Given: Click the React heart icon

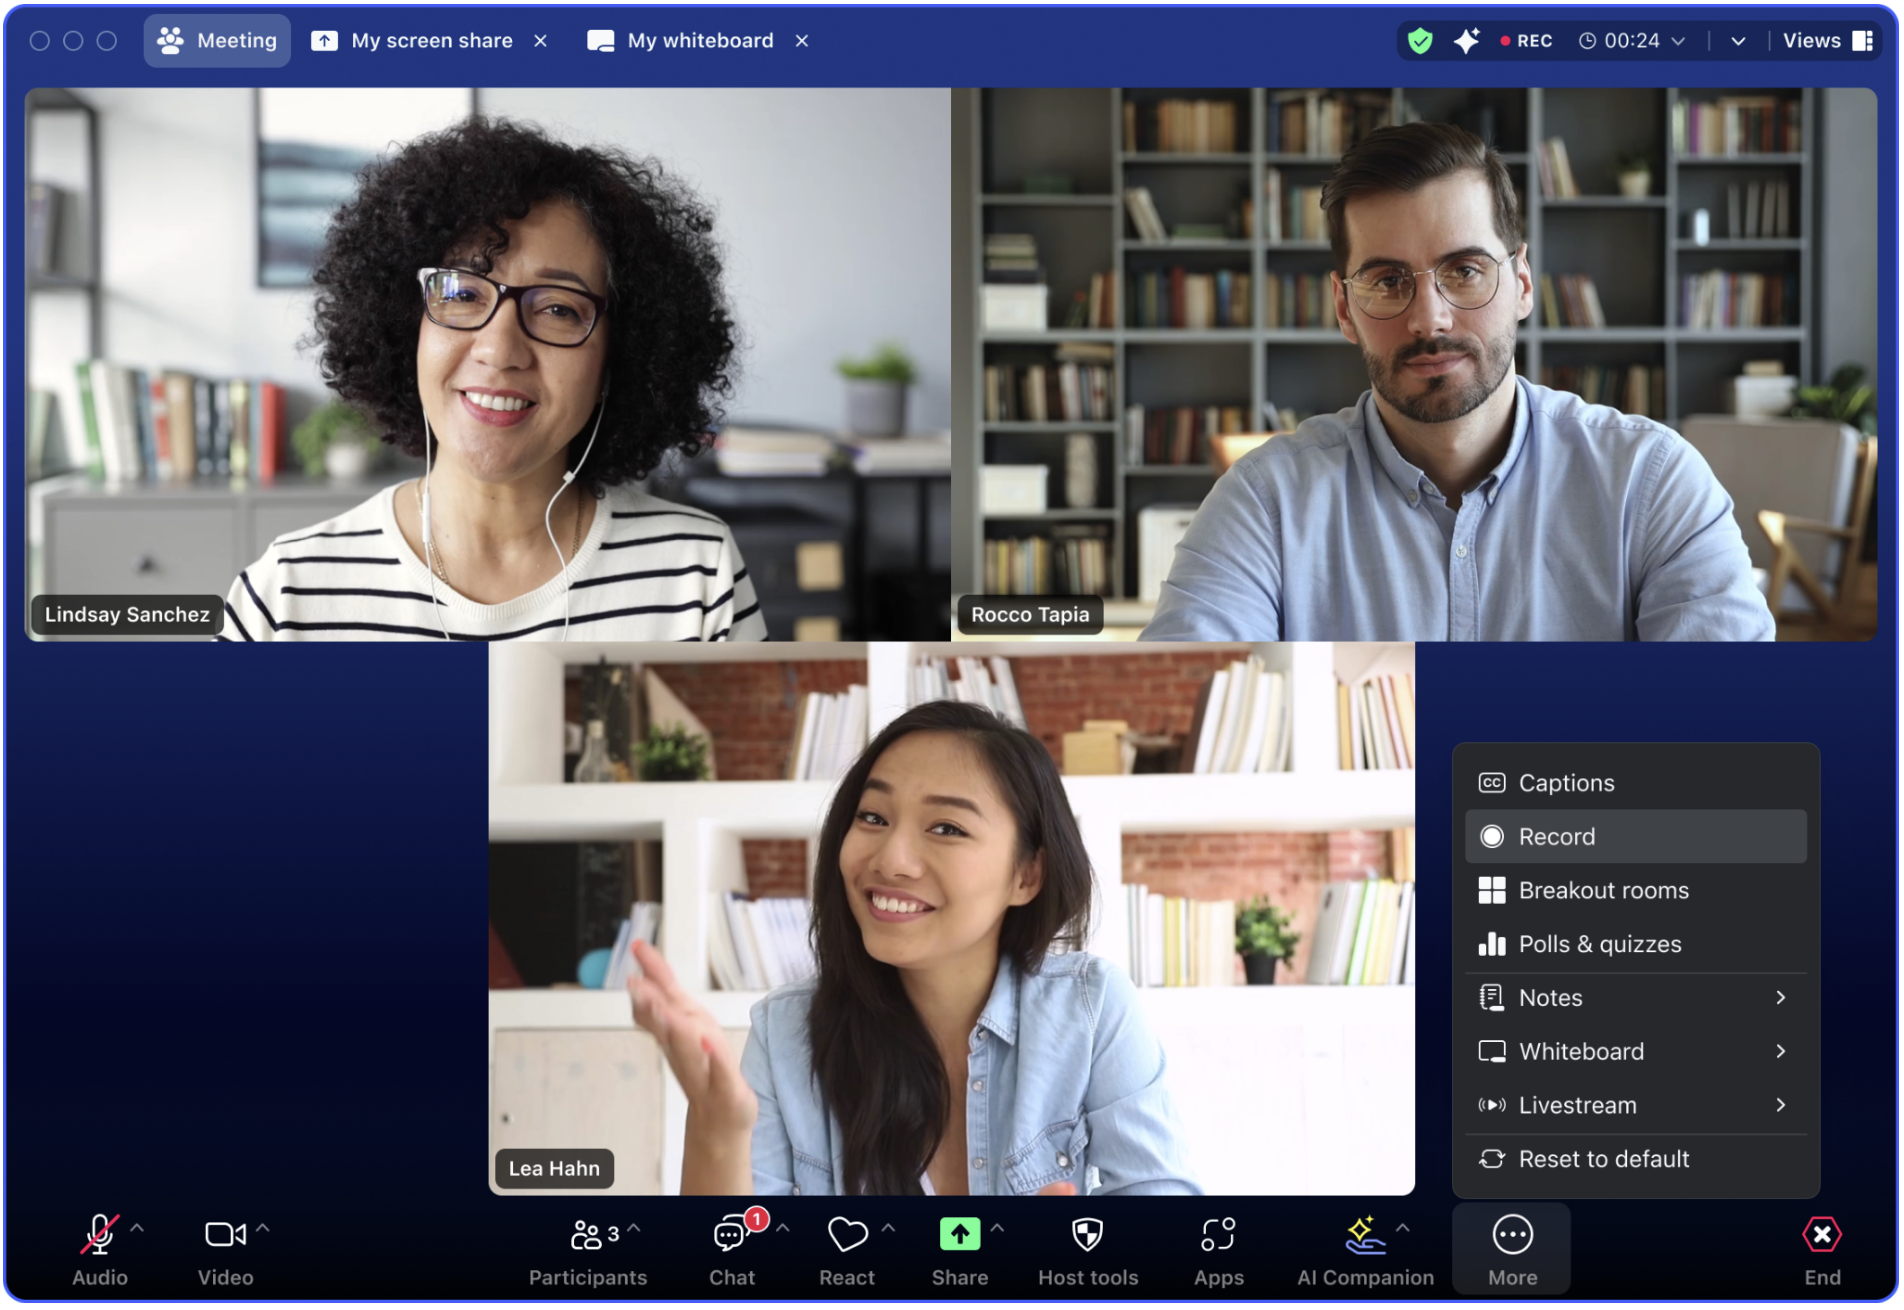Looking at the screenshot, I should 847,1236.
